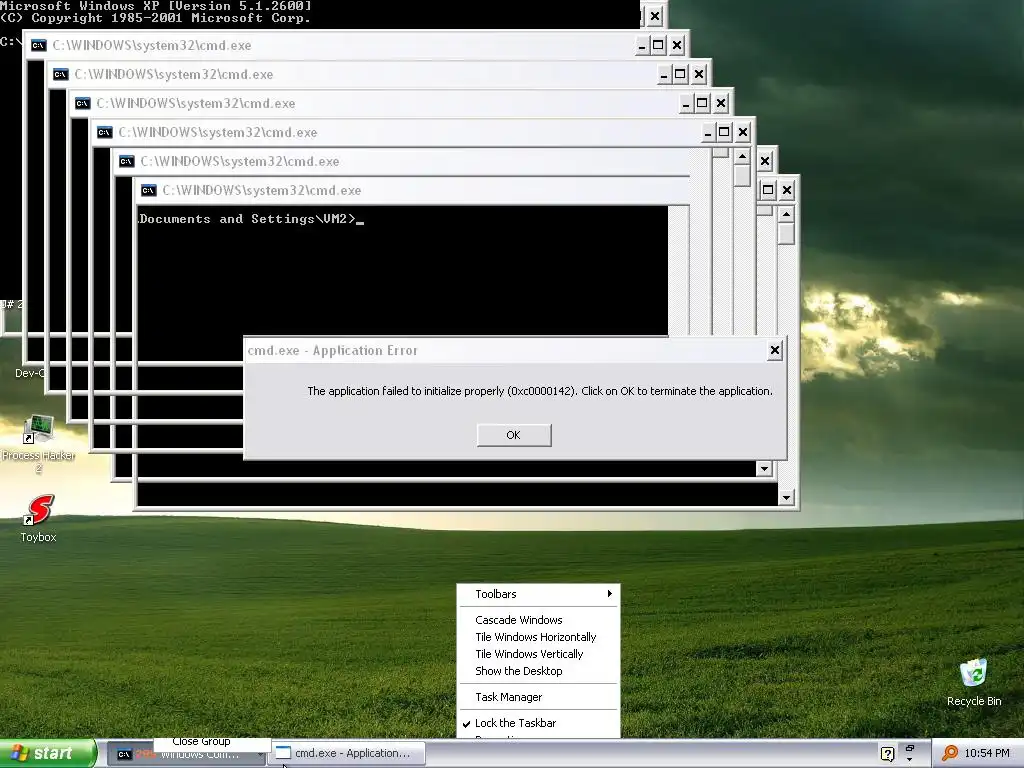Close the frontmost cmd.exe window with the VM2 prompt
The width and height of the screenshot is (1024, 768).
(x=787, y=190)
